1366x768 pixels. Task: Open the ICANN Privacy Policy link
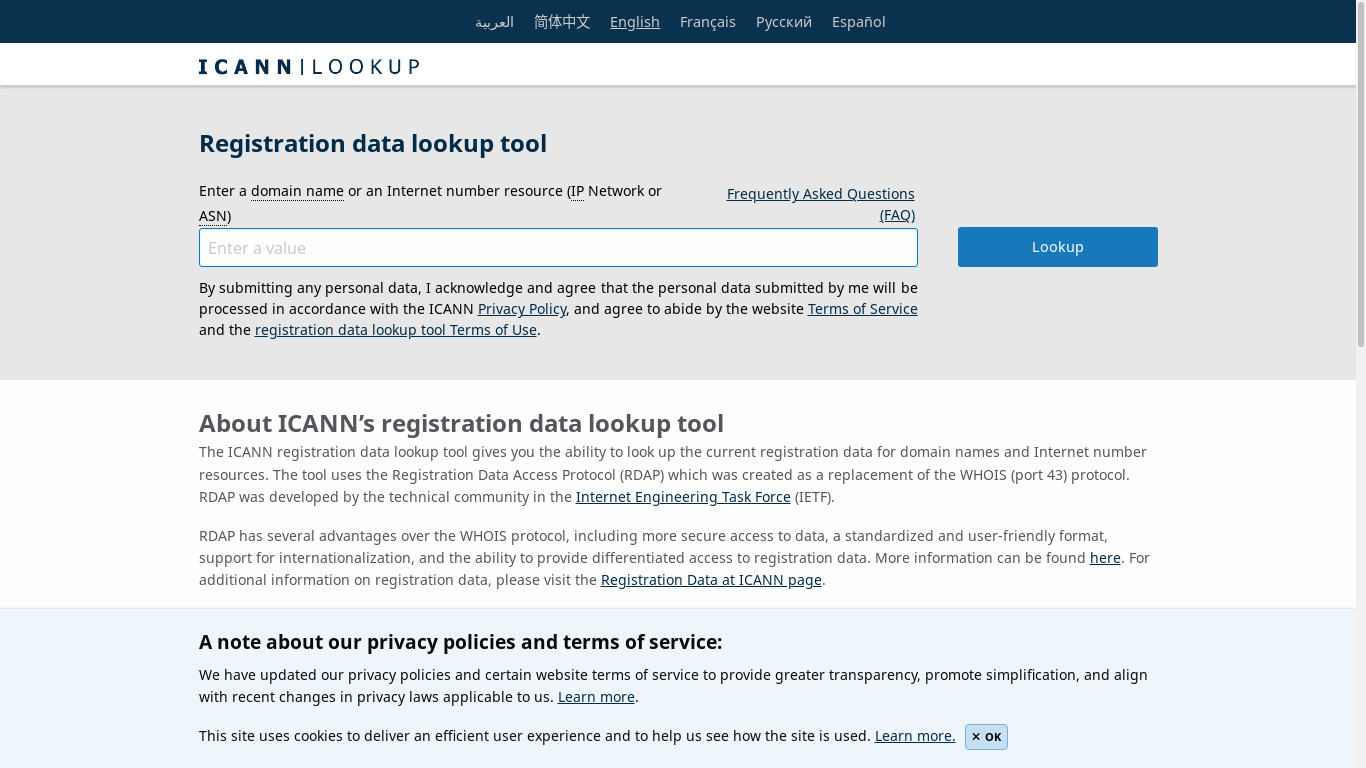click(522, 309)
